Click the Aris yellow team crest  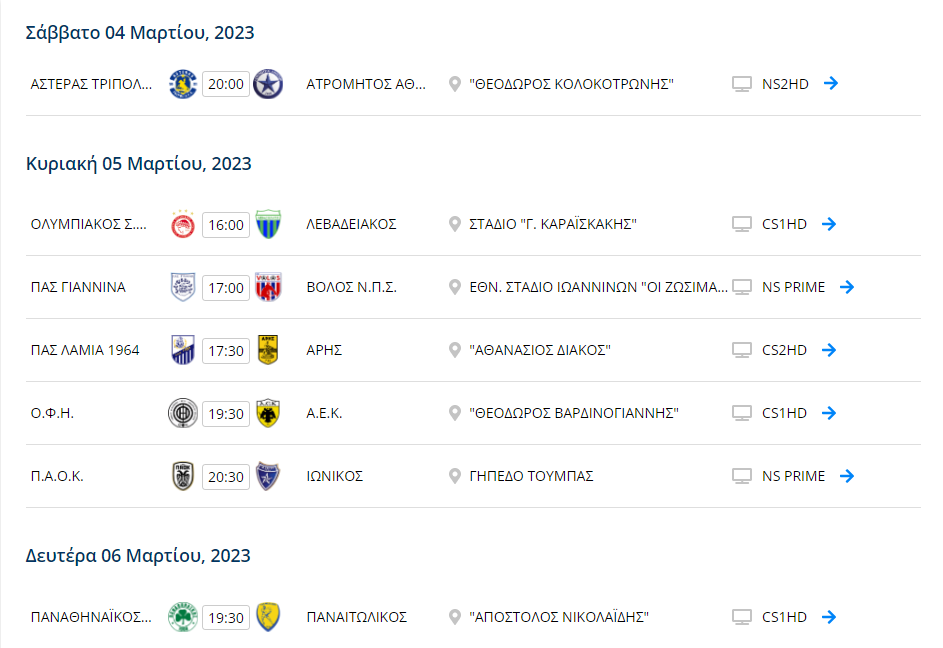point(268,350)
